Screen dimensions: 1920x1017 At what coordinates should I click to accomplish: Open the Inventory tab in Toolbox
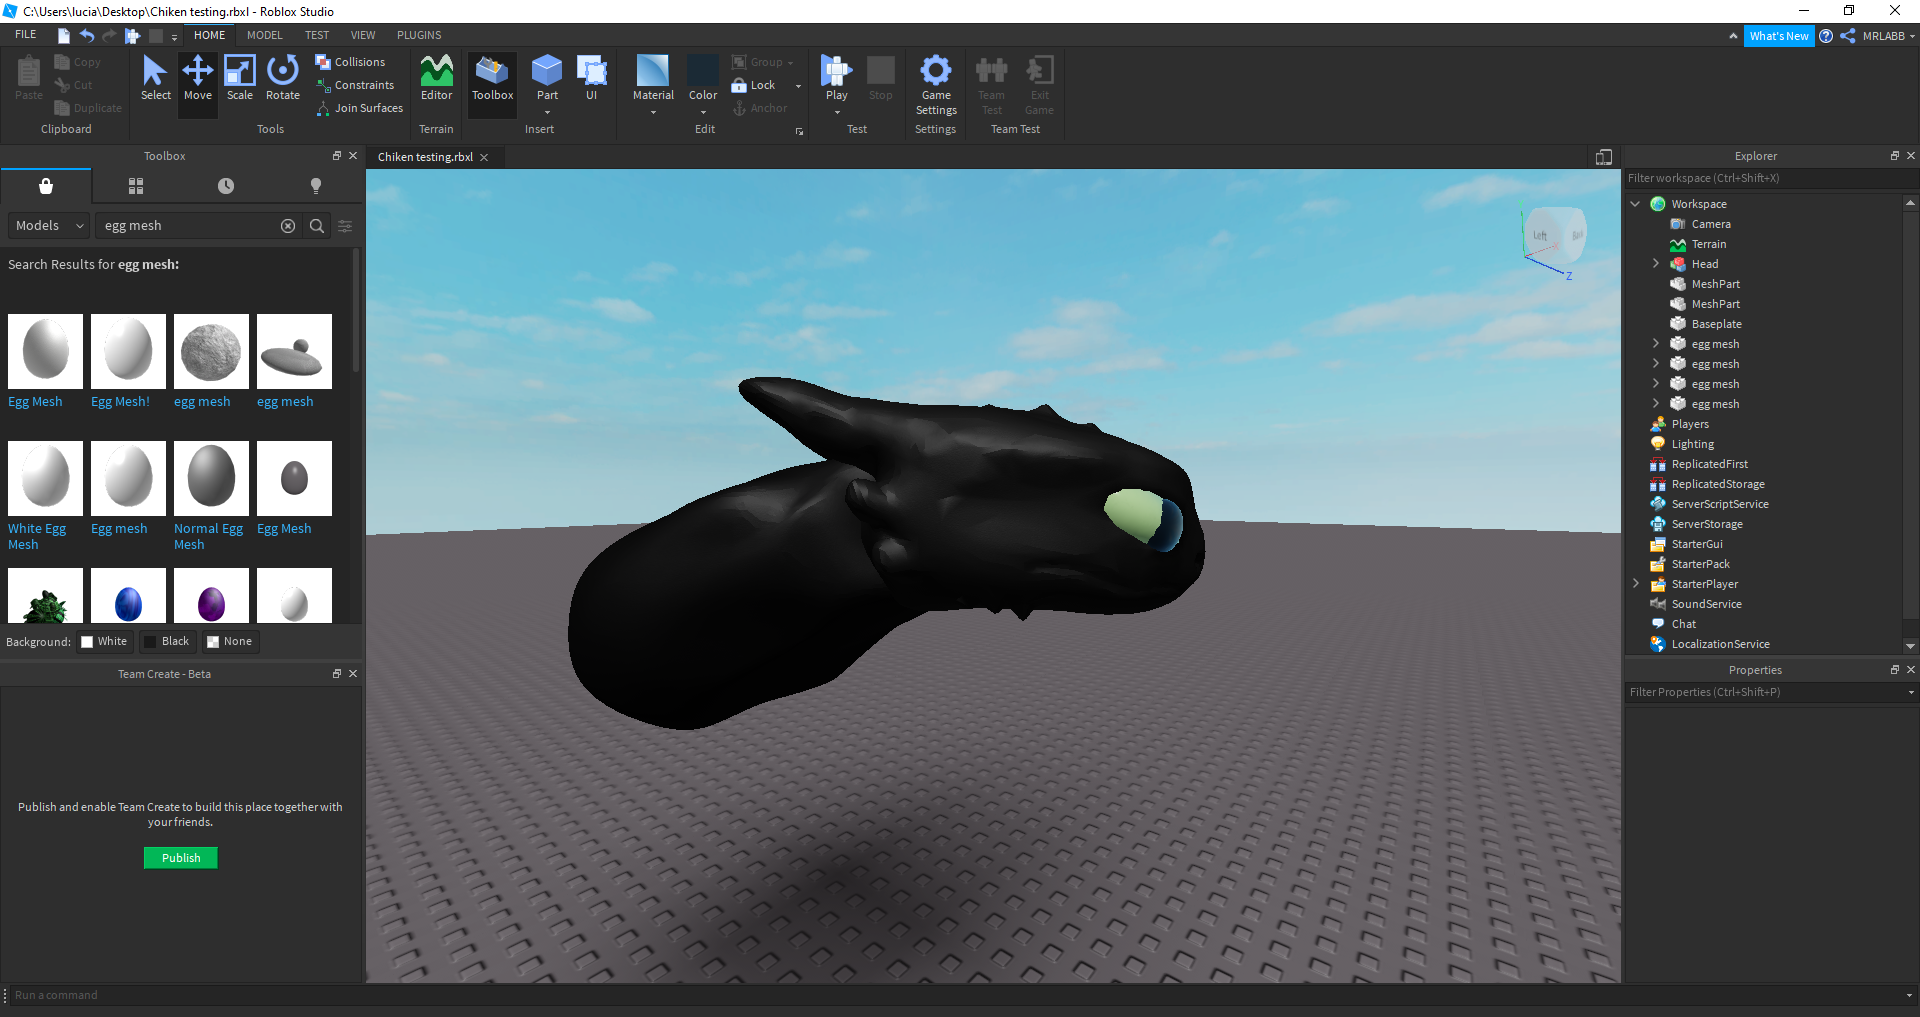pyautogui.click(x=136, y=186)
